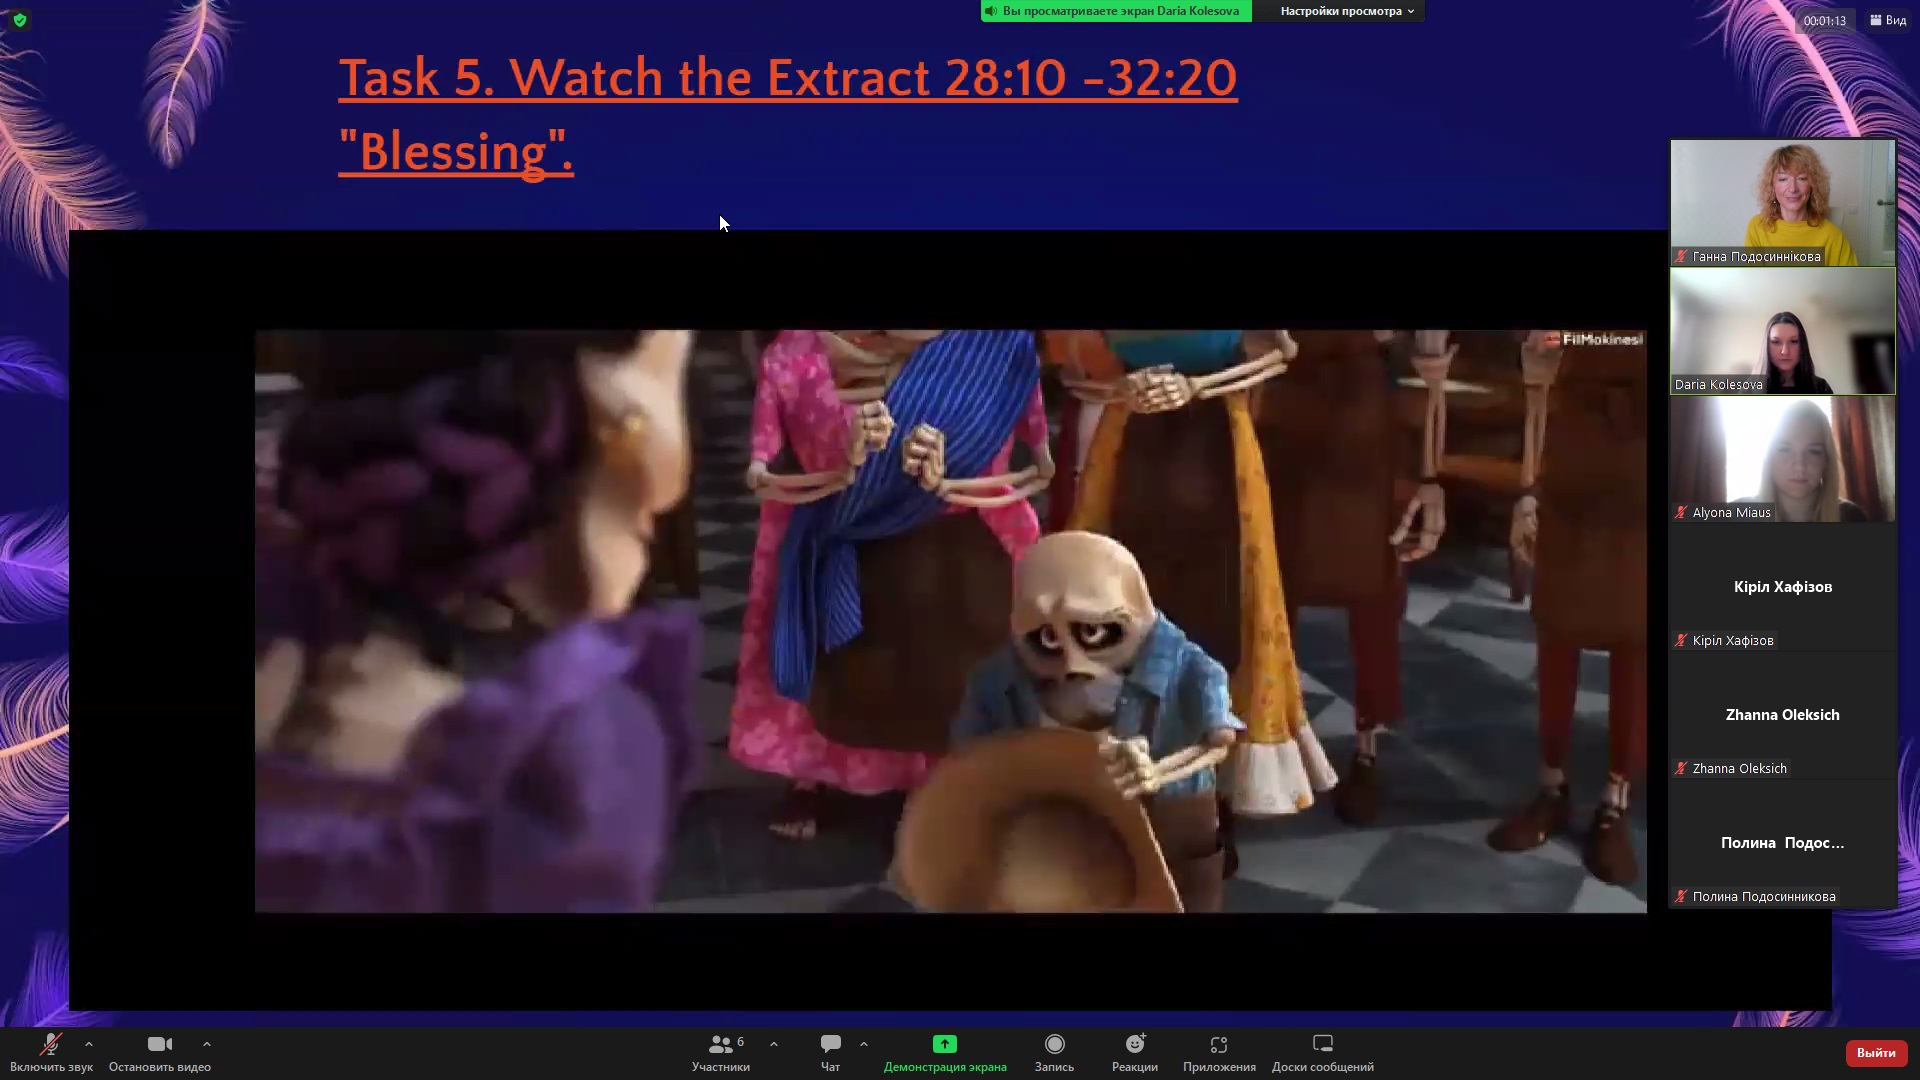This screenshot has height=1080, width=1920.
Task: Select Daria Kolesova video thumbnail
Action: tap(1782, 331)
